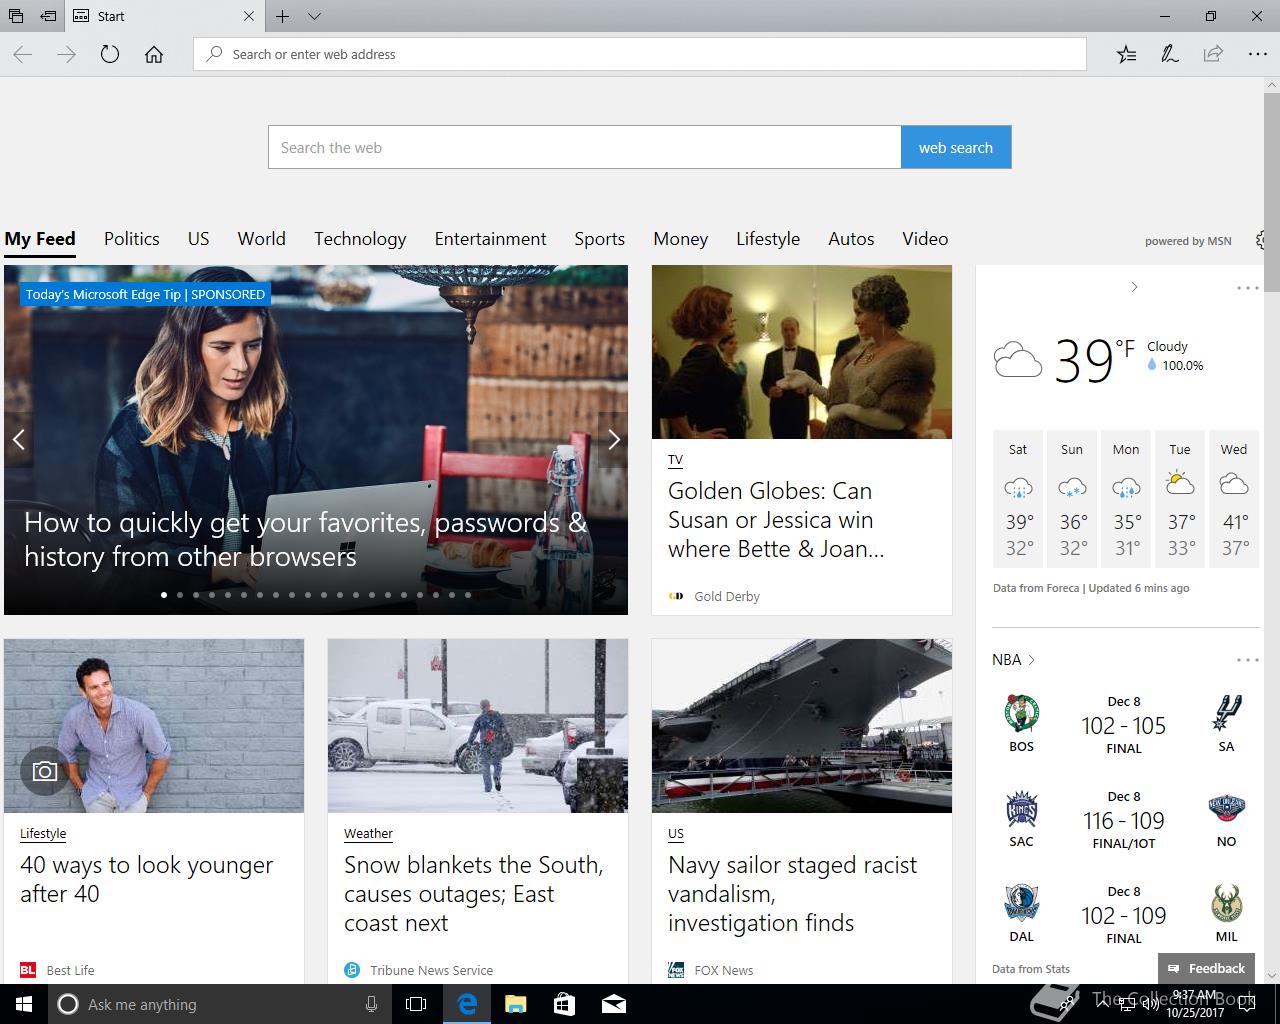The width and height of the screenshot is (1280, 1024).
Task: Open sponsored Edge tip headline
Action: coord(305,539)
